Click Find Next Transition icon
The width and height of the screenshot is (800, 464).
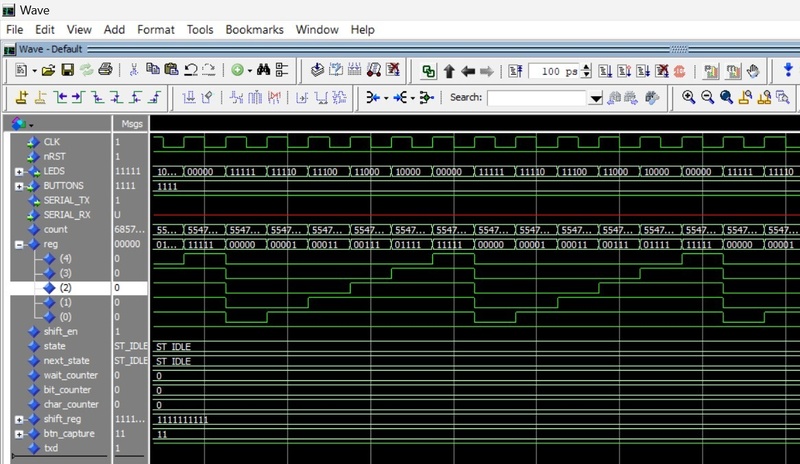79,97
